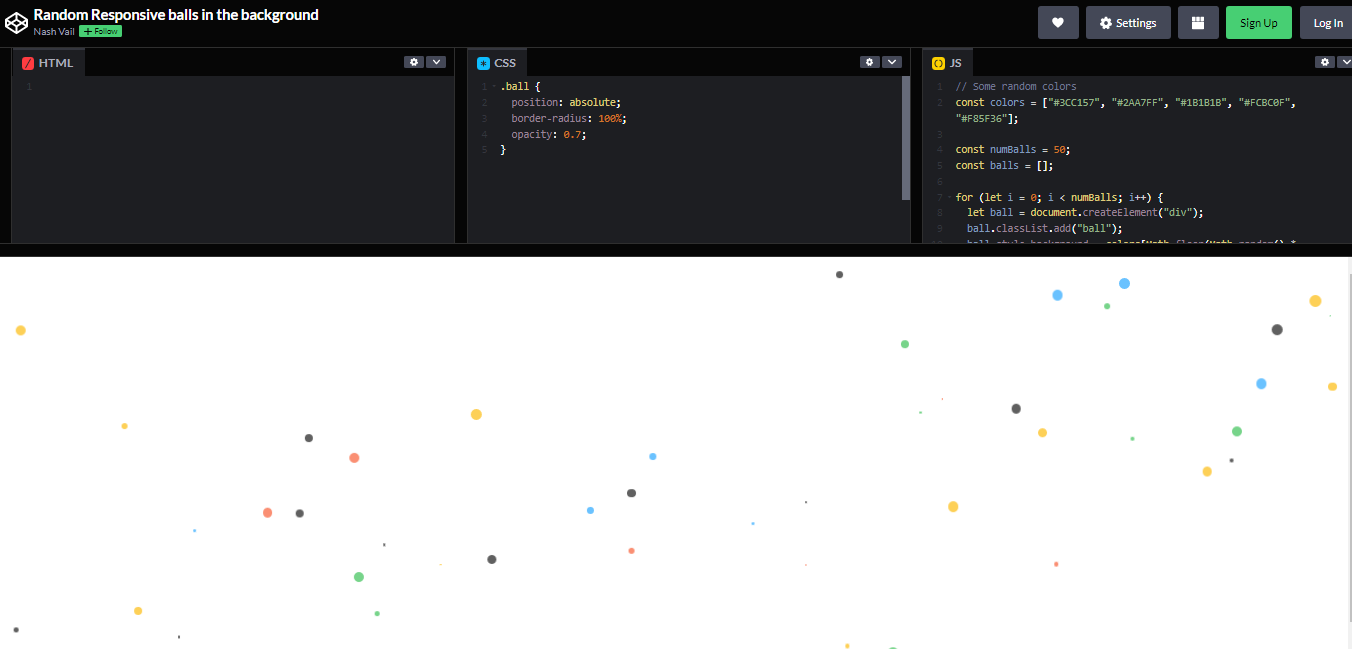Love this pen with the heart button
This screenshot has width=1352, height=649.
[1058, 23]
